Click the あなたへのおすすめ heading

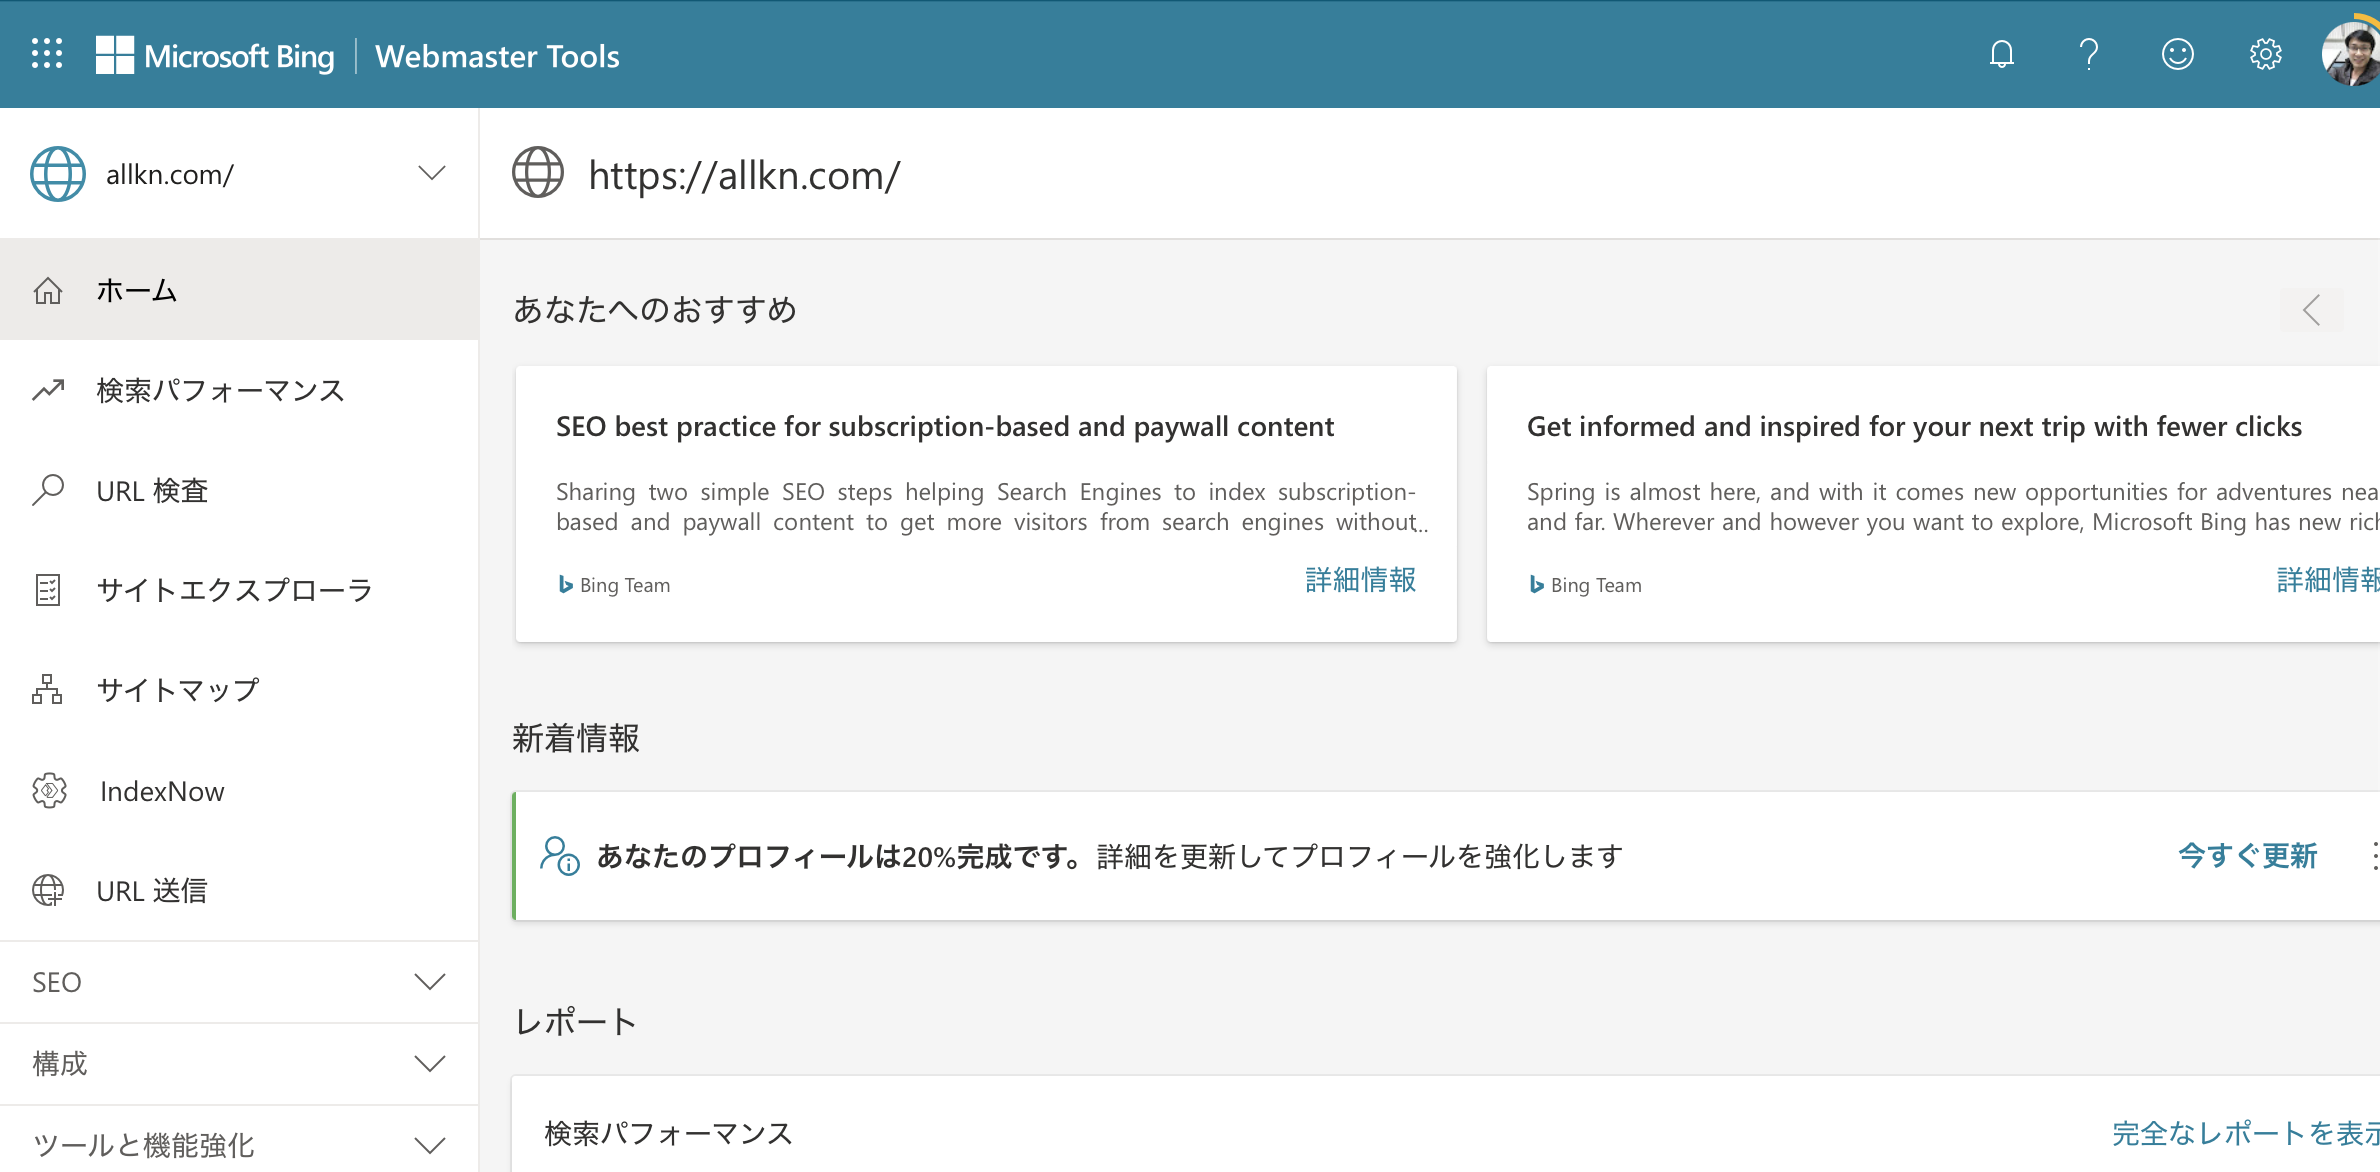click(655, 310)
